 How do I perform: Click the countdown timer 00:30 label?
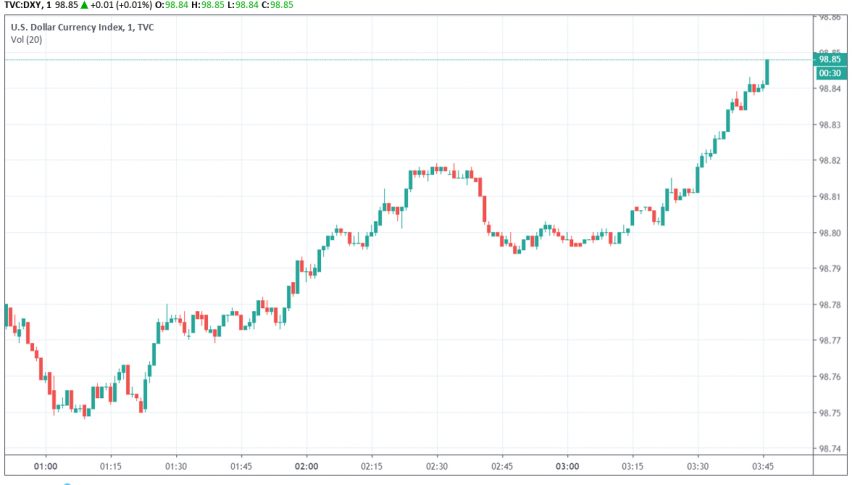(830, 73)
